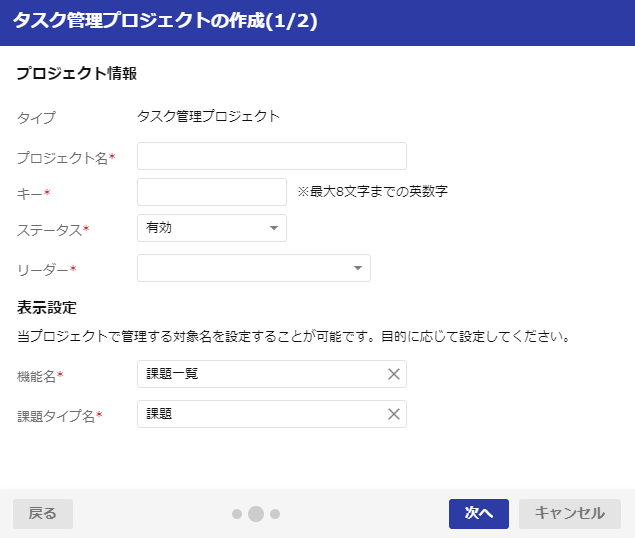The width and height of the screenshot is (635, 538).
Task: Go back with the 戻る button
Action: click(x=43, y=514)
